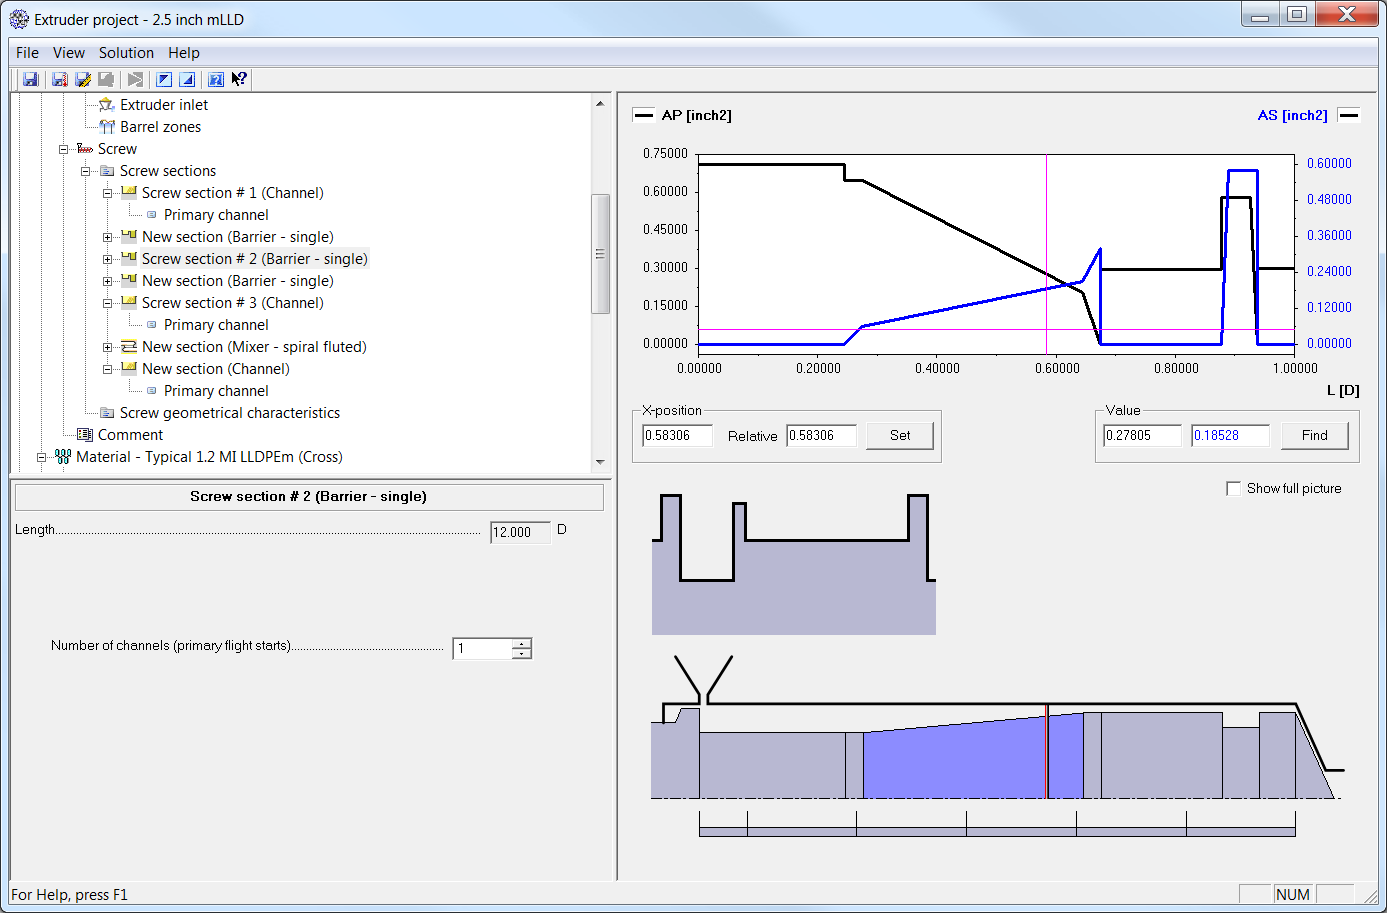Click the tree scrollbar up arrow
The width and height of the screenshot is (1387, 913).
coord(600,103)
